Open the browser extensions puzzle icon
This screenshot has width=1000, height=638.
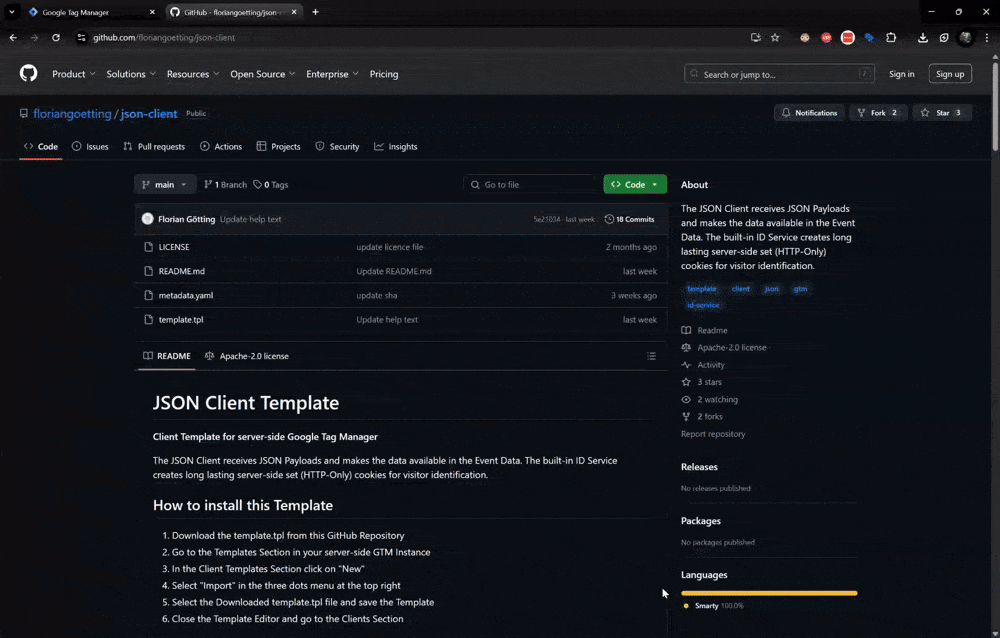891,38
